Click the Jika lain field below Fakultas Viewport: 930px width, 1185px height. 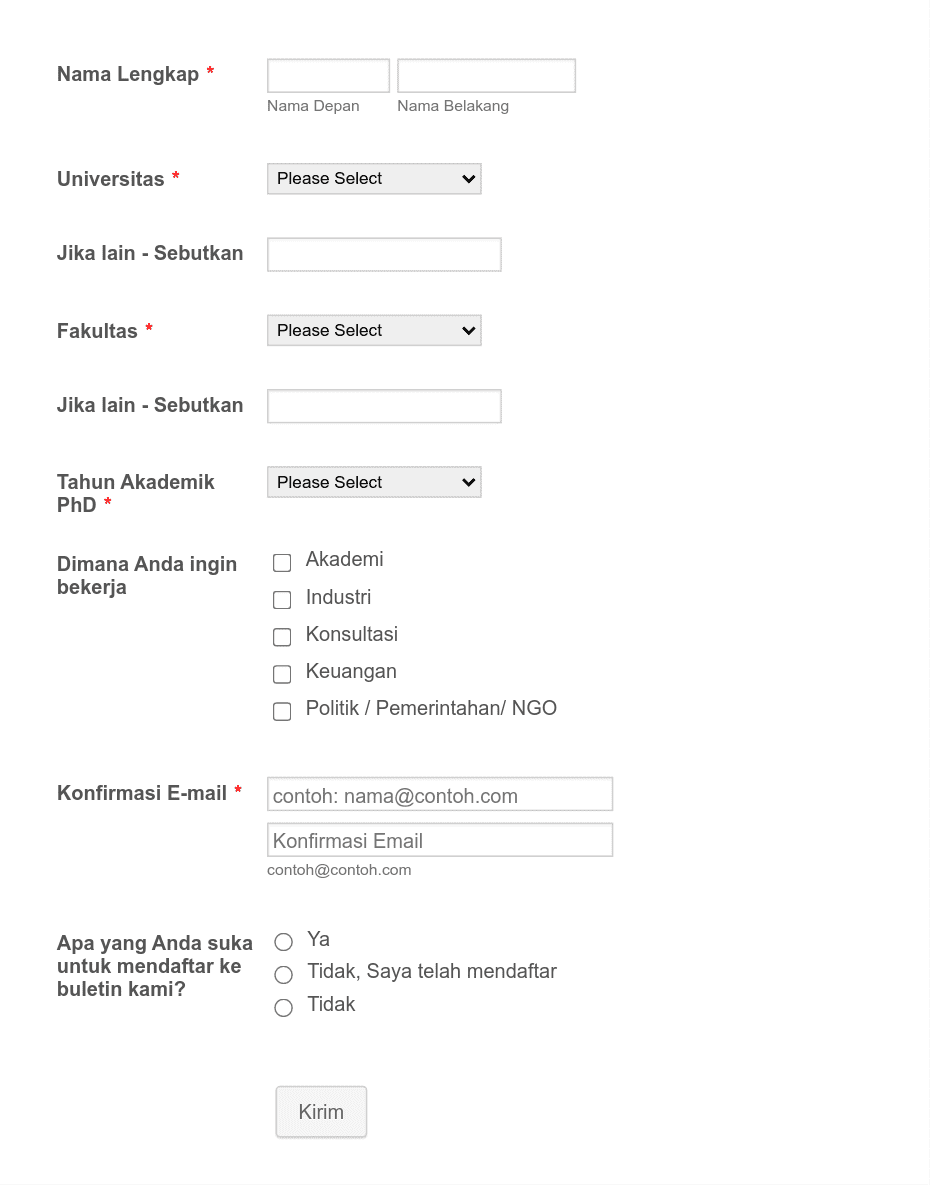click(383, 406)
